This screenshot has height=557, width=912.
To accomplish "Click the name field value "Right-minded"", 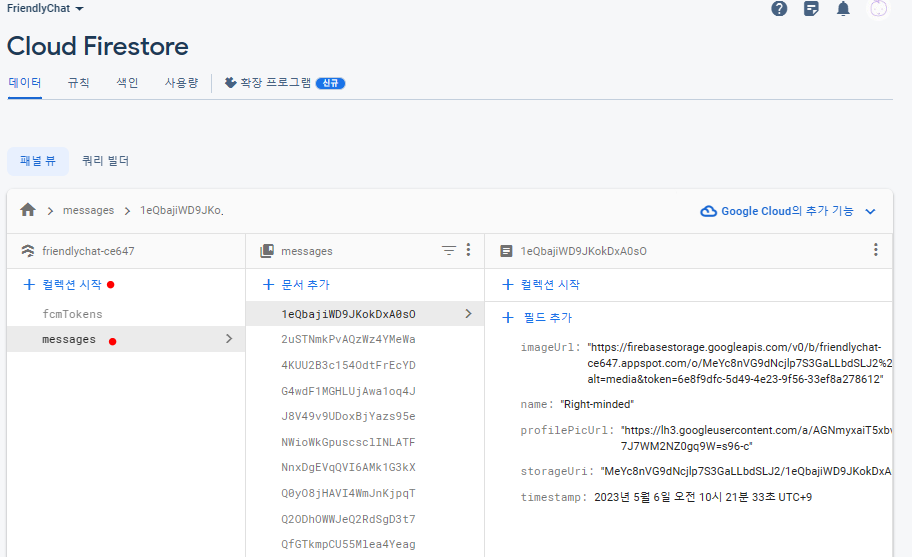I will 597,404.
